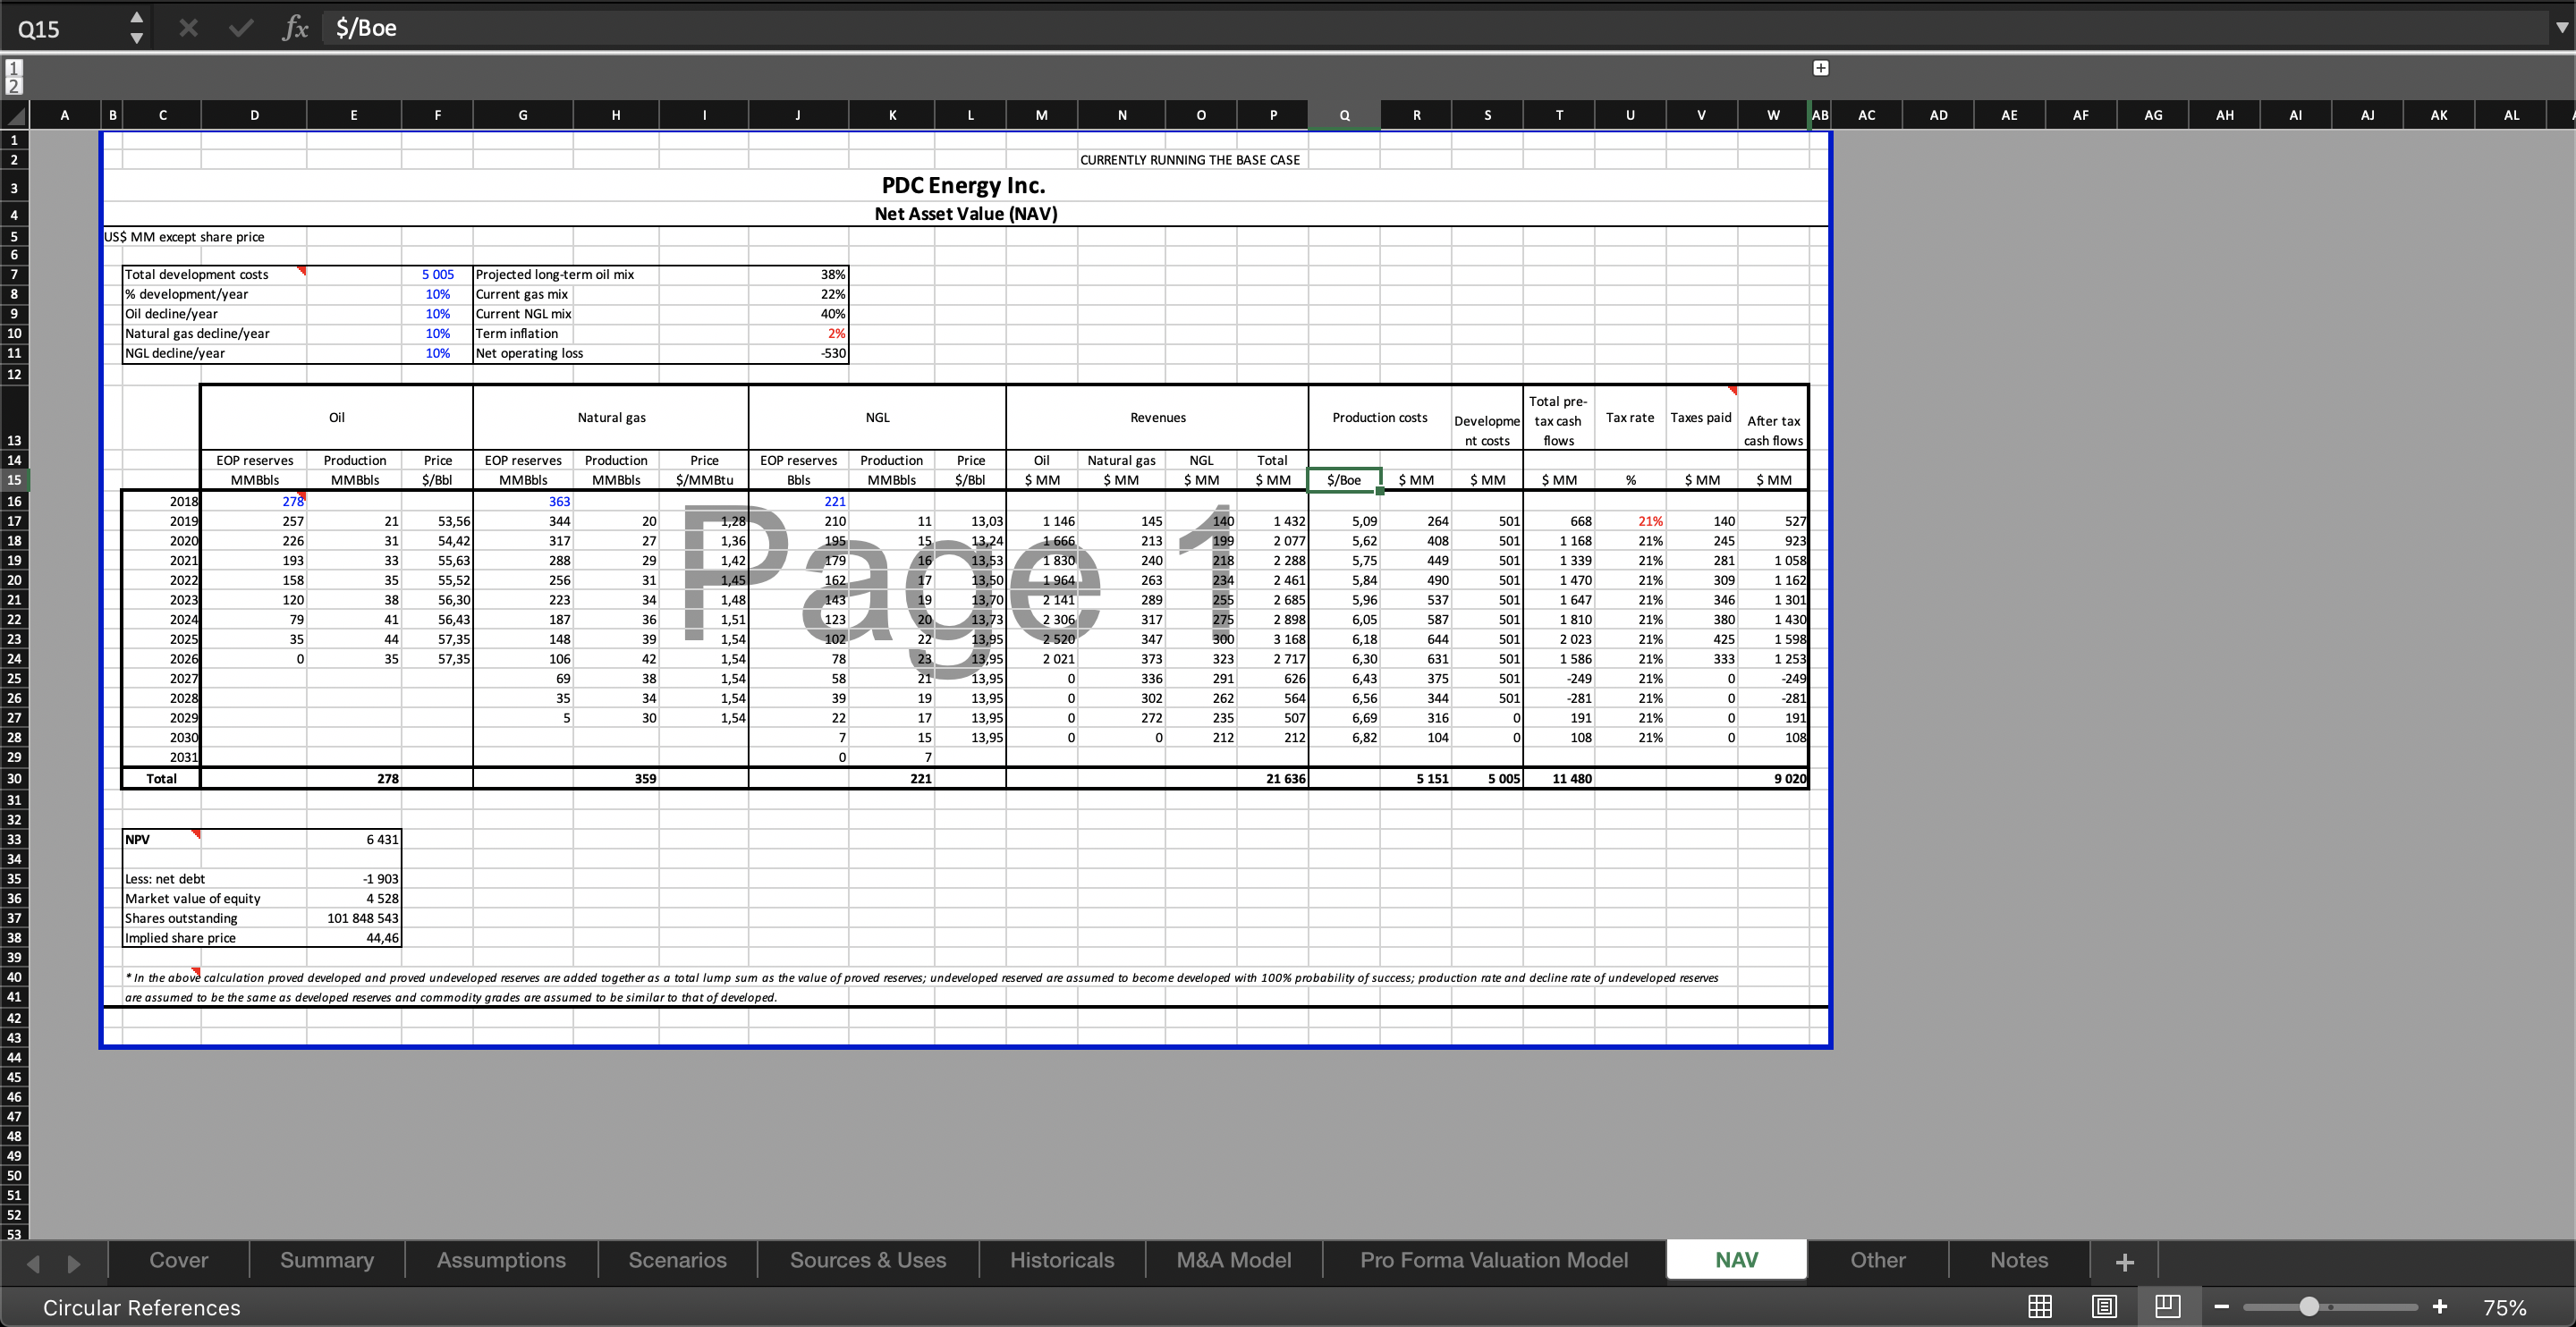Click the US$ MM except share price note
The width and height of the screenshot is (2576, 1327).
[185, 237]
